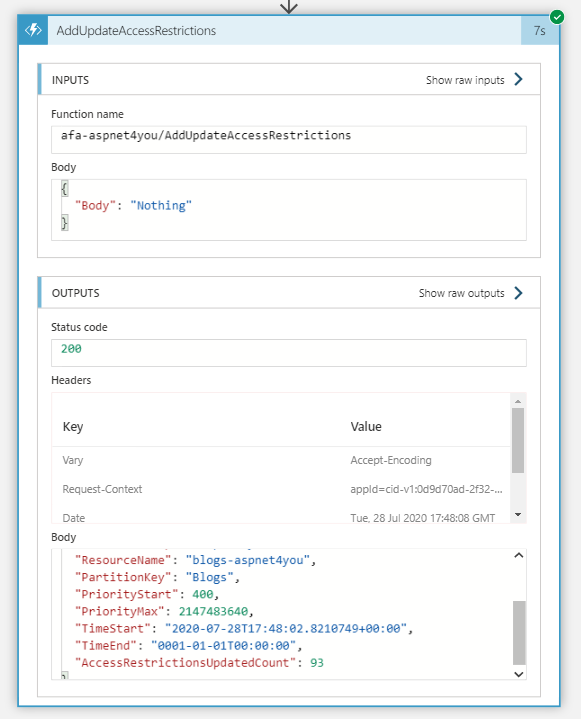The width and height of the screenshot is (581, 719).
Task: Click the output body scrollbar thumb
Action: coord(519,633)
